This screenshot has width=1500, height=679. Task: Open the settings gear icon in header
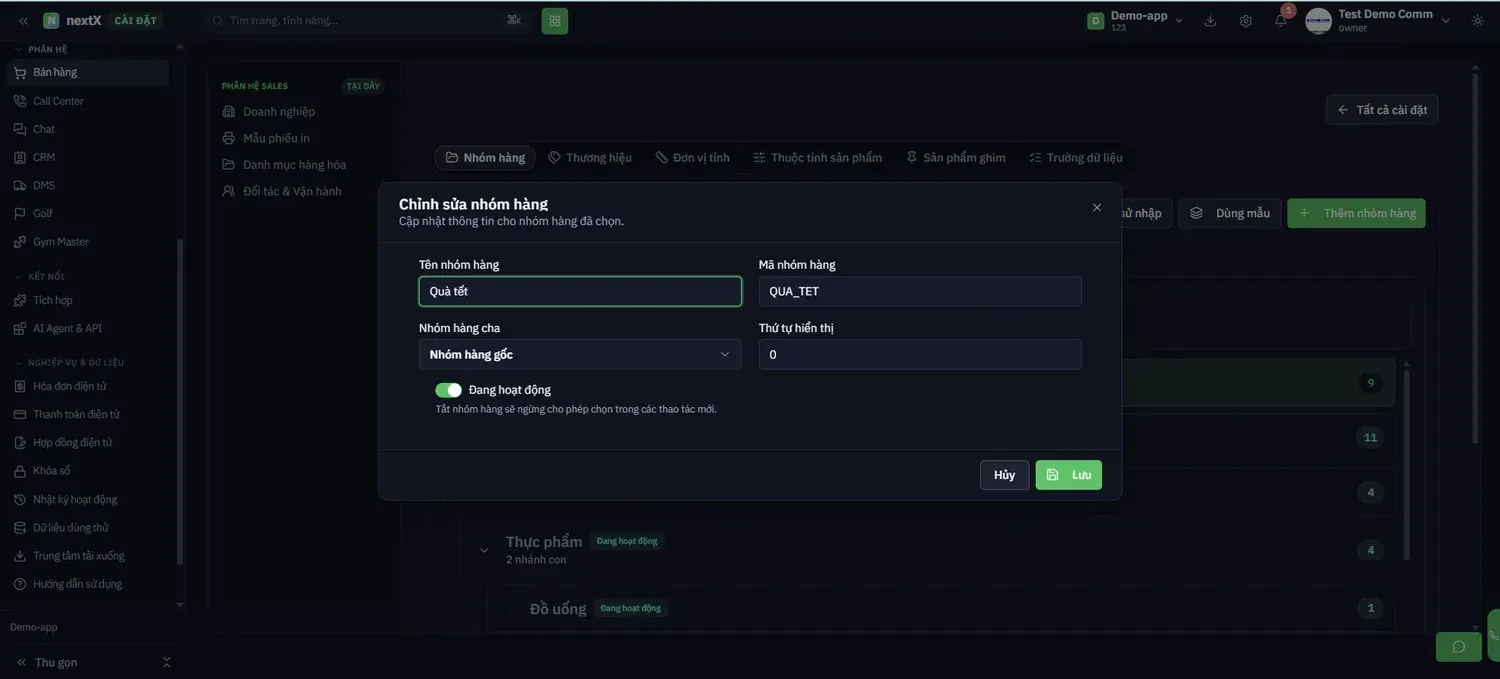point(1245,21)
